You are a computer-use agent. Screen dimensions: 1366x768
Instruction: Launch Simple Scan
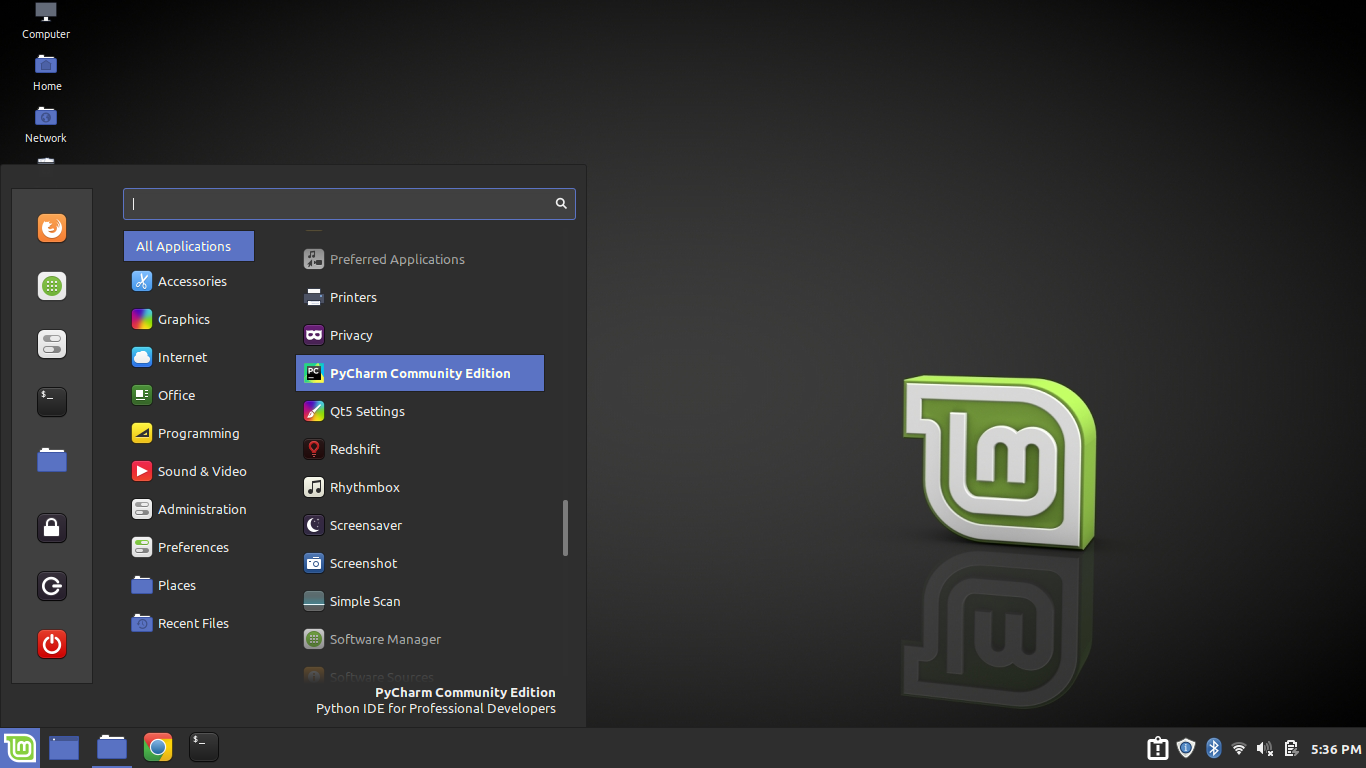[420, 602]
